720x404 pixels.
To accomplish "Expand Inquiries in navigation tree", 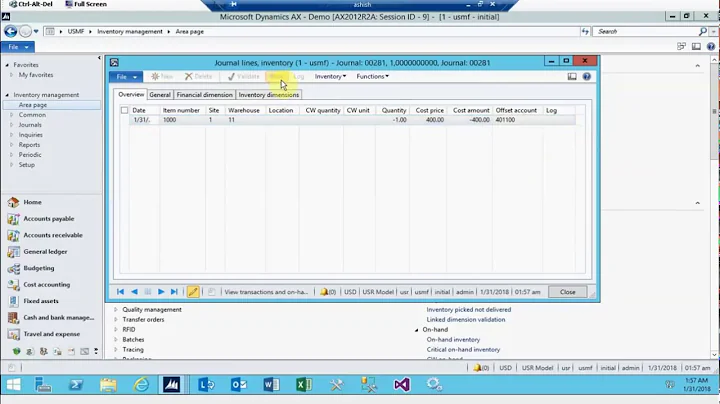I will click(x=11, y=135).
